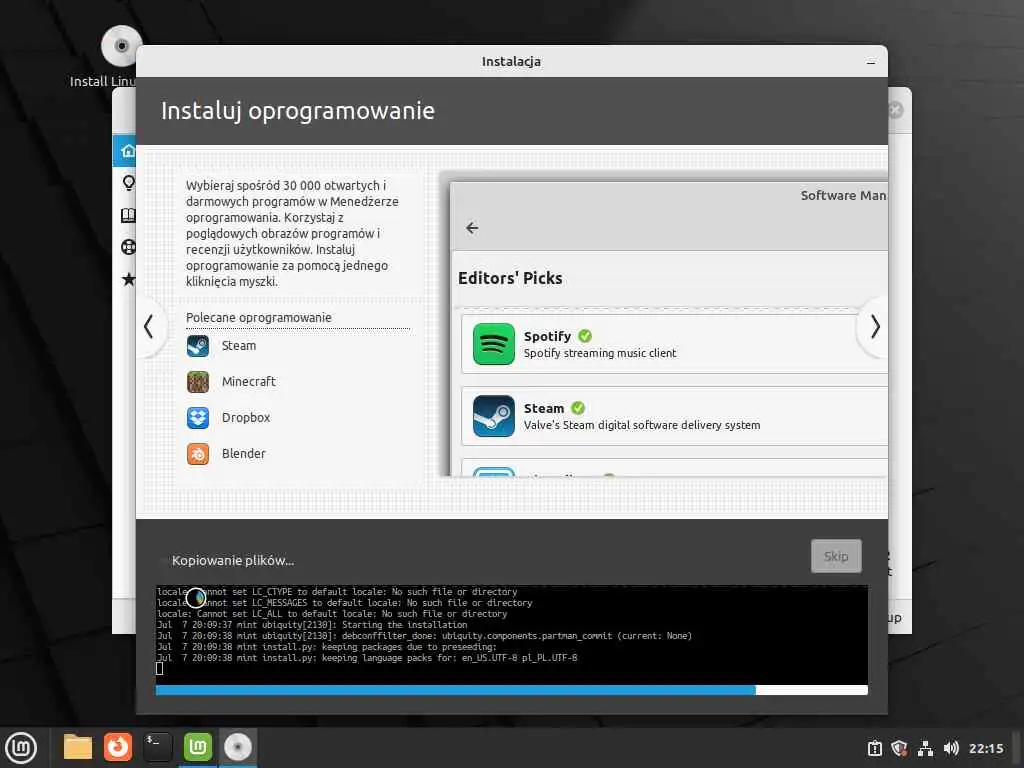This screenshot has height=768, width=1024.
Task: Click the green verified badge next to Spotify
Action: tap(585, 336)
